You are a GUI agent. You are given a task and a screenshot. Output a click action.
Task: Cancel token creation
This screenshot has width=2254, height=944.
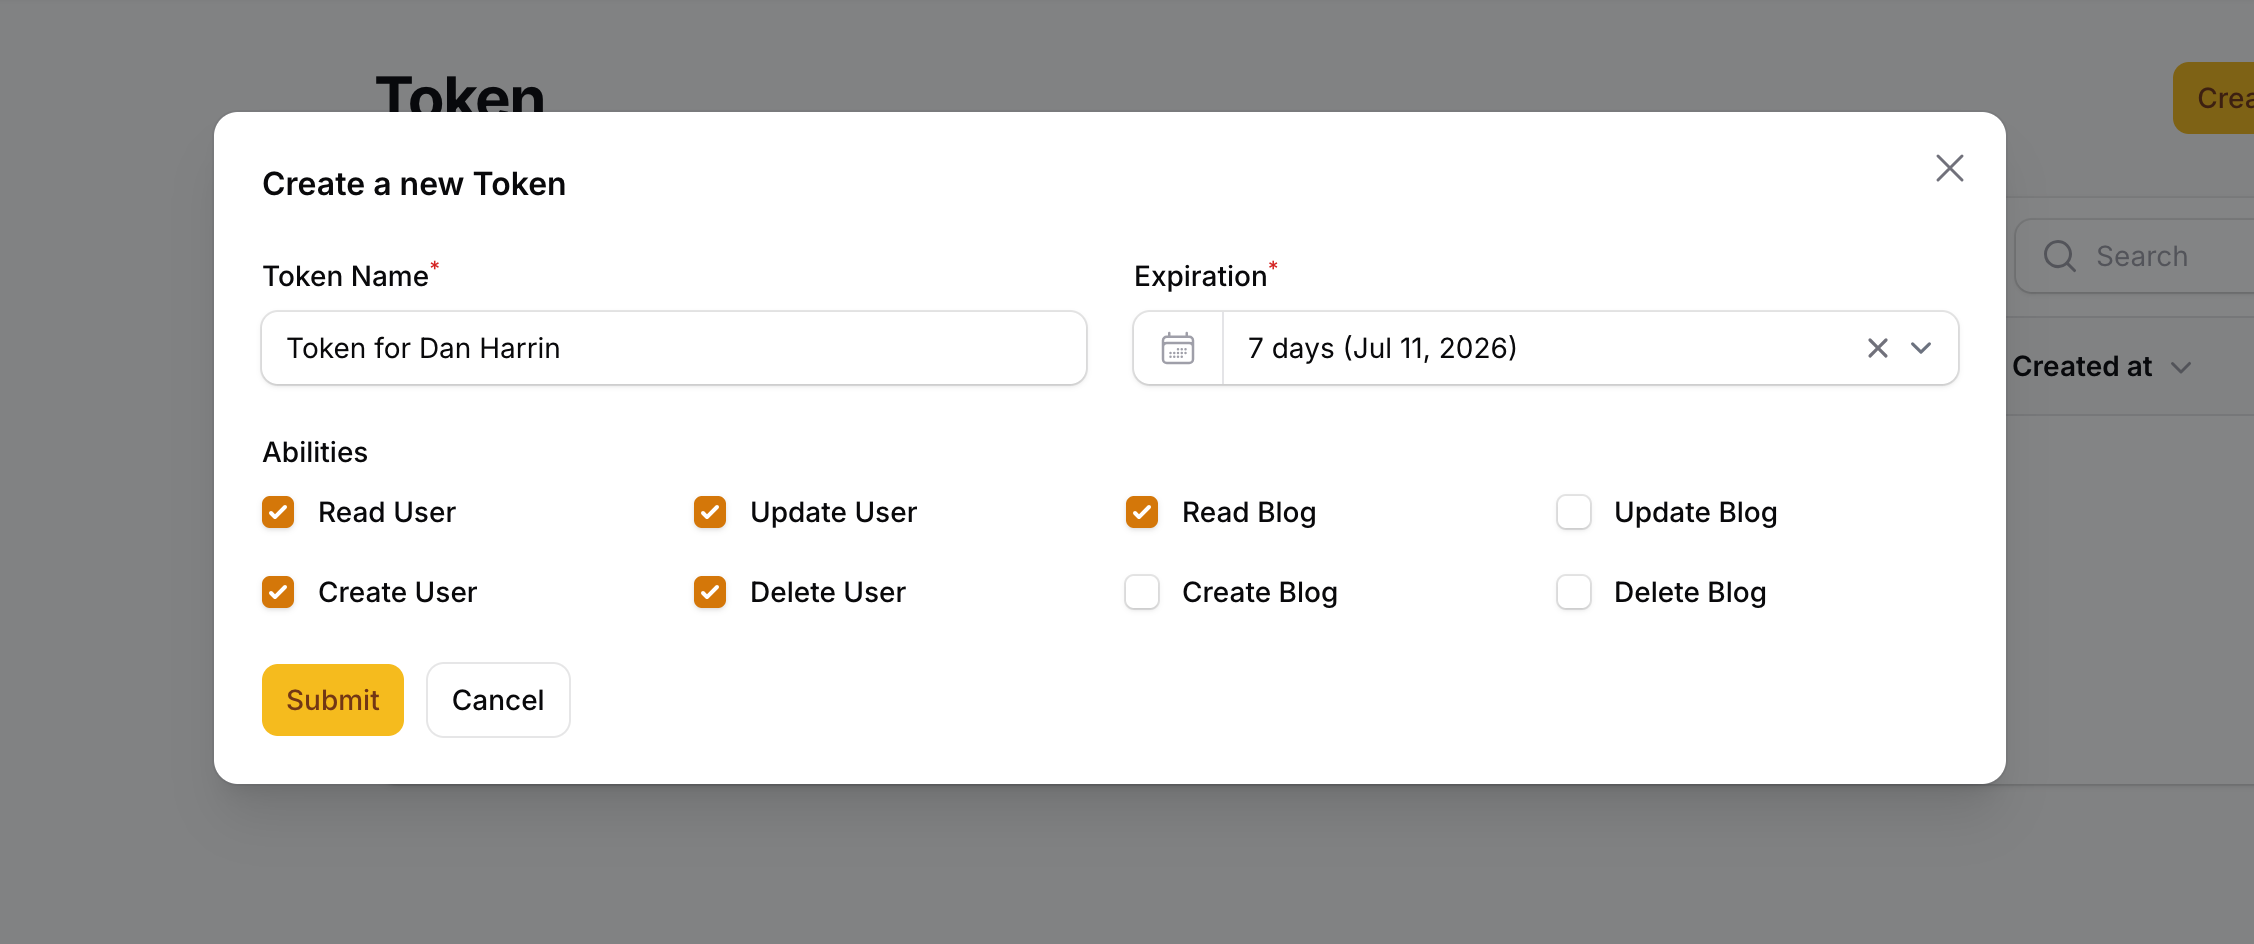498,700
